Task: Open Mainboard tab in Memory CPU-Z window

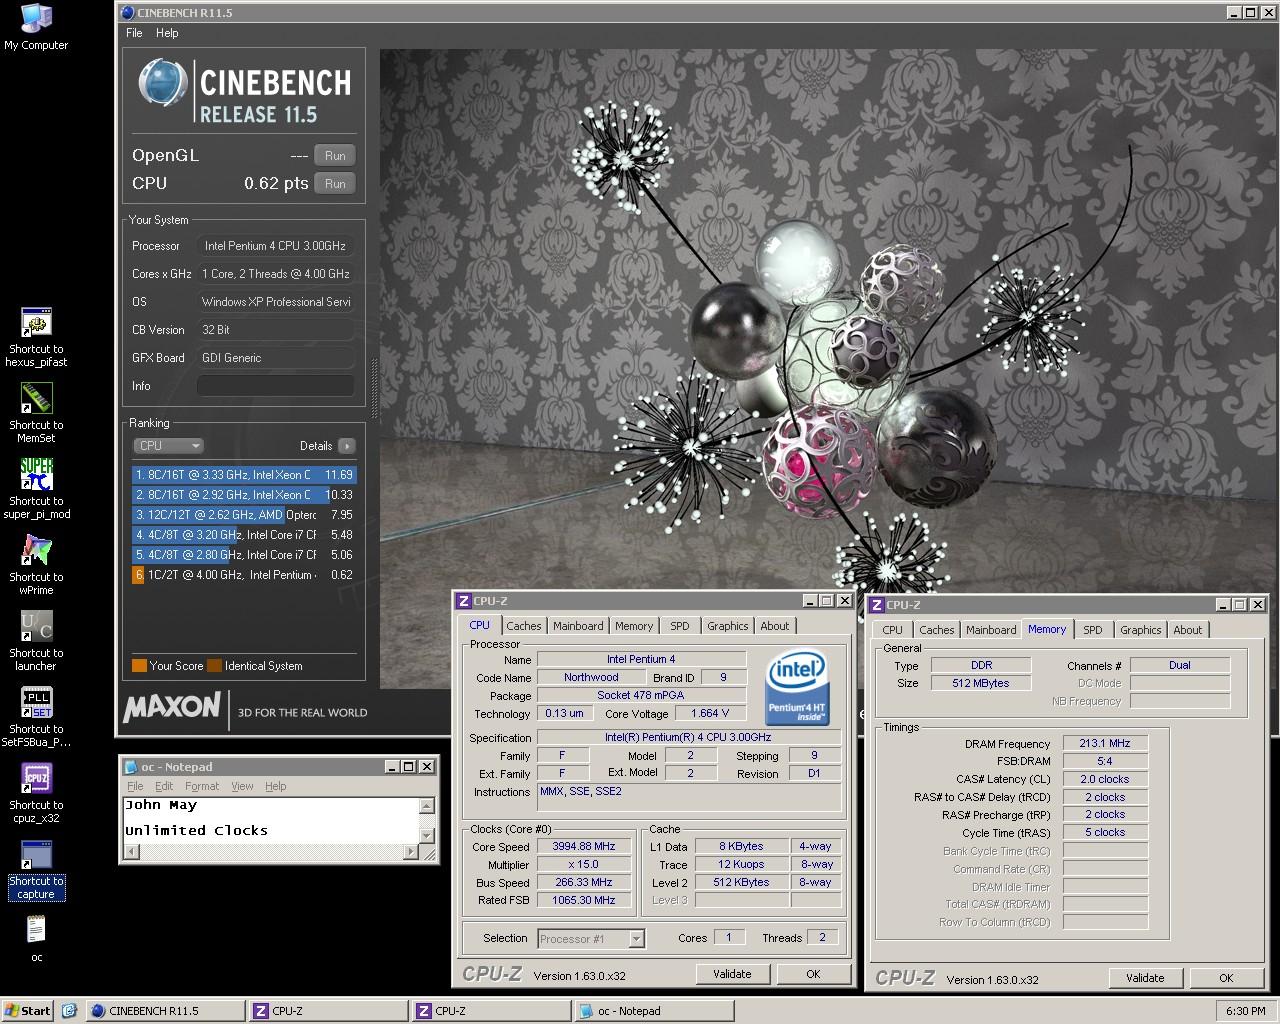Action: 991,630
